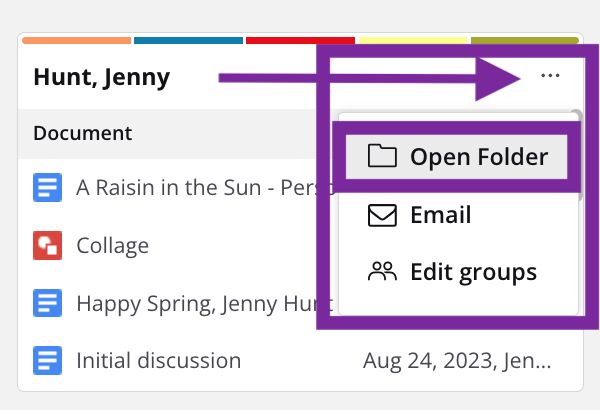
Task: Open Happy Spring, Jenny Hunt document
Action: click(205, 304)
